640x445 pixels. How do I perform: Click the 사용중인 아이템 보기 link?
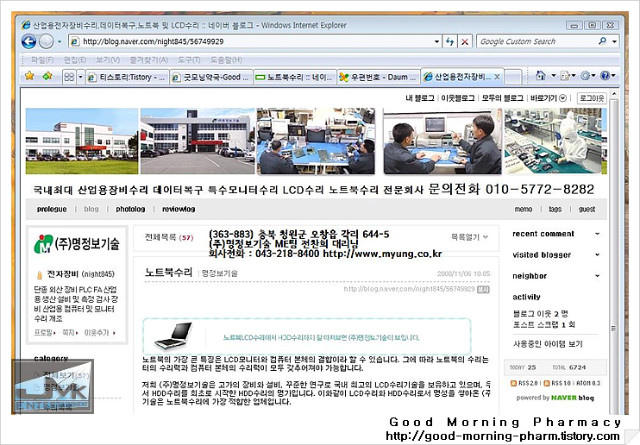[548, 344]
